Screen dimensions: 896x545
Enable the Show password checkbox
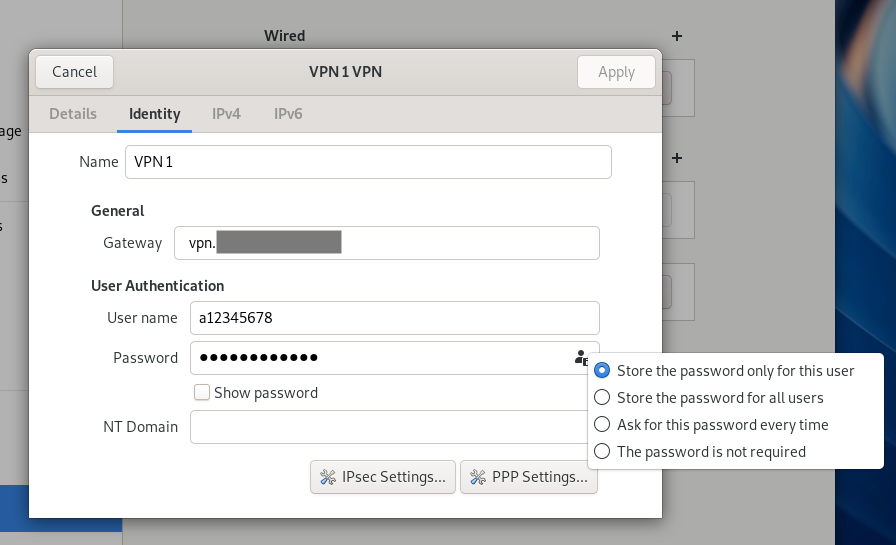click(x=202, y=393)
